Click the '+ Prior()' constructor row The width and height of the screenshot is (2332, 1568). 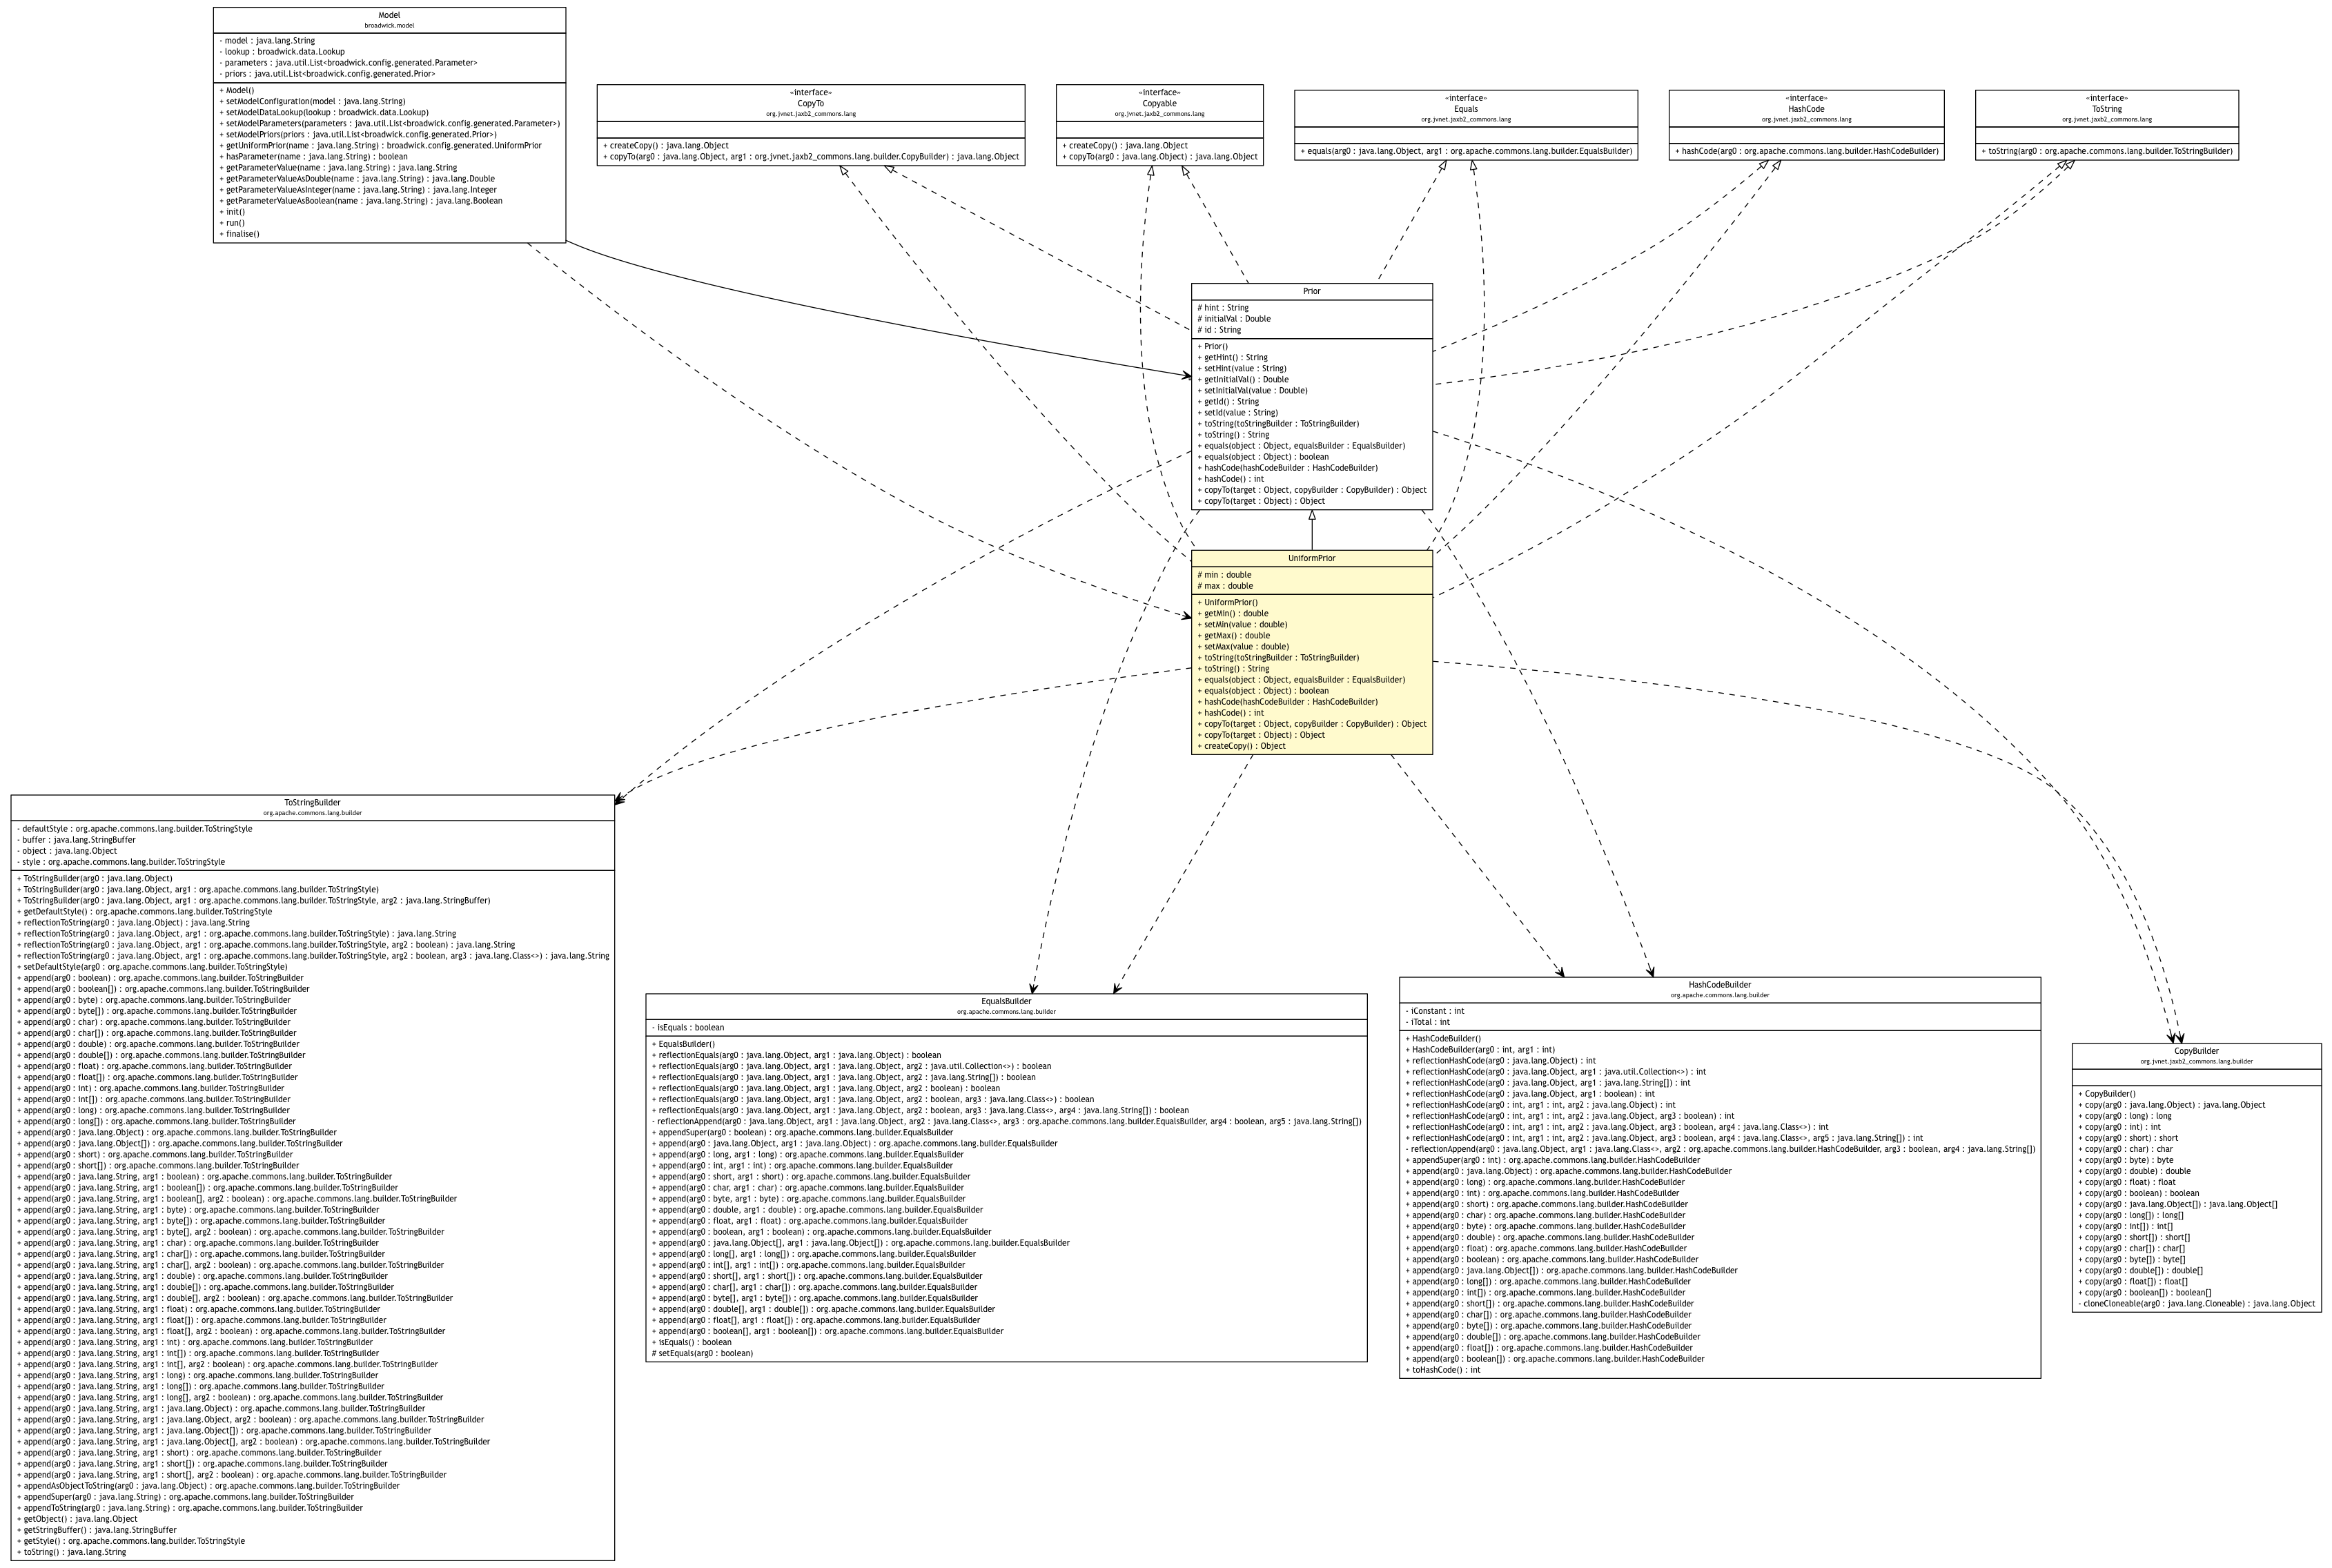click(1212, 347)
